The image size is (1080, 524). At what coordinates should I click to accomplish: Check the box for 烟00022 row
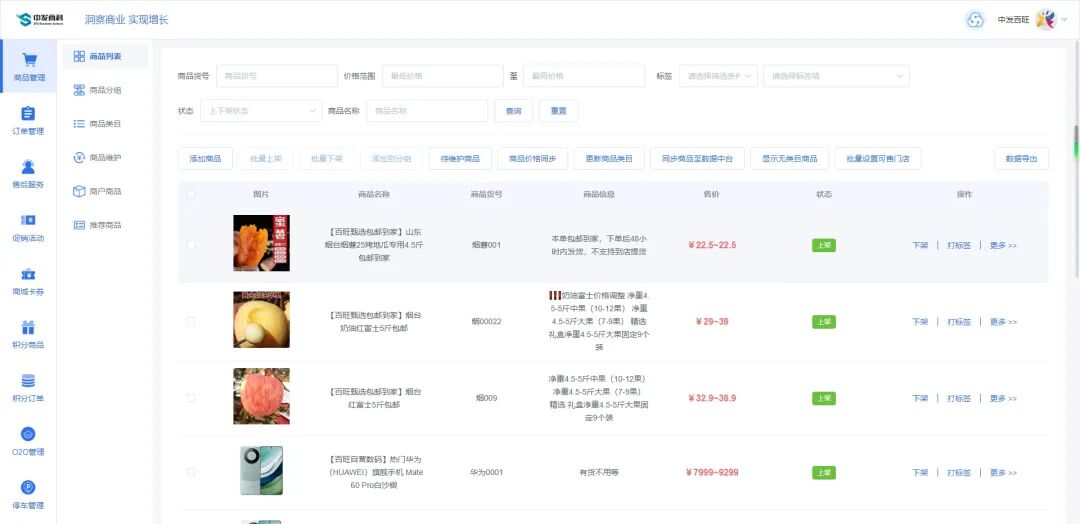(191, 322)
